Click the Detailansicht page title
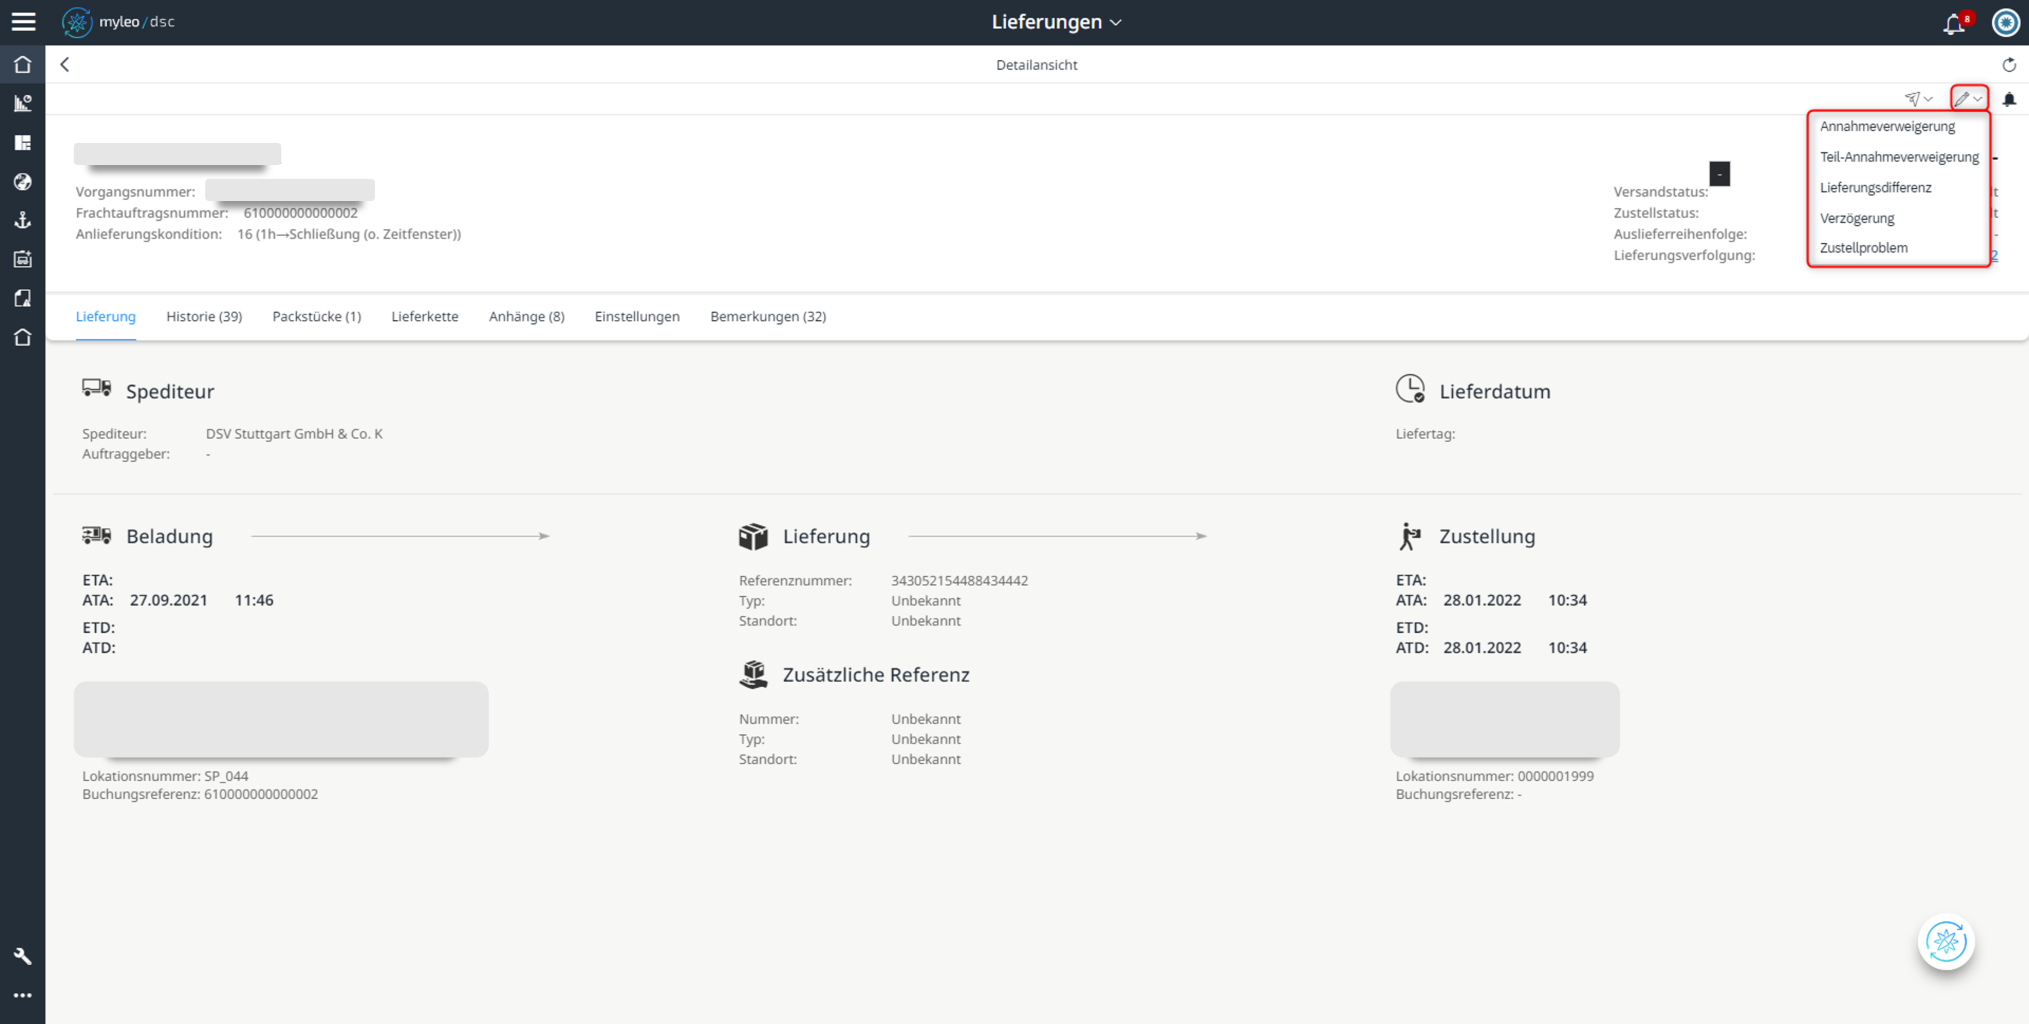The image size is (2029, 1024). 1037,65
